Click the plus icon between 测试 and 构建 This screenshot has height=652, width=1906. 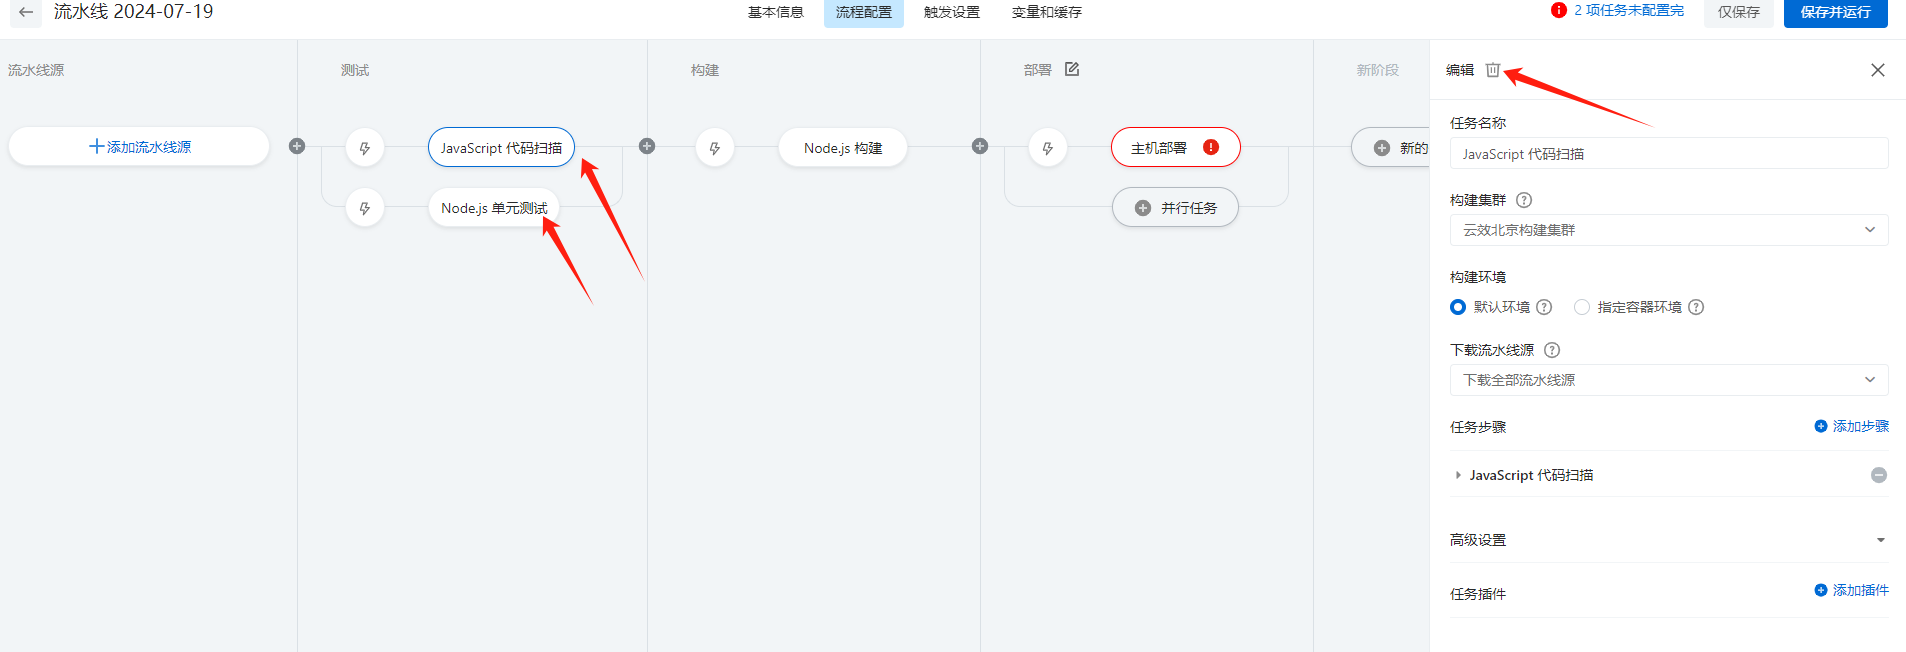tap(647, 146)
